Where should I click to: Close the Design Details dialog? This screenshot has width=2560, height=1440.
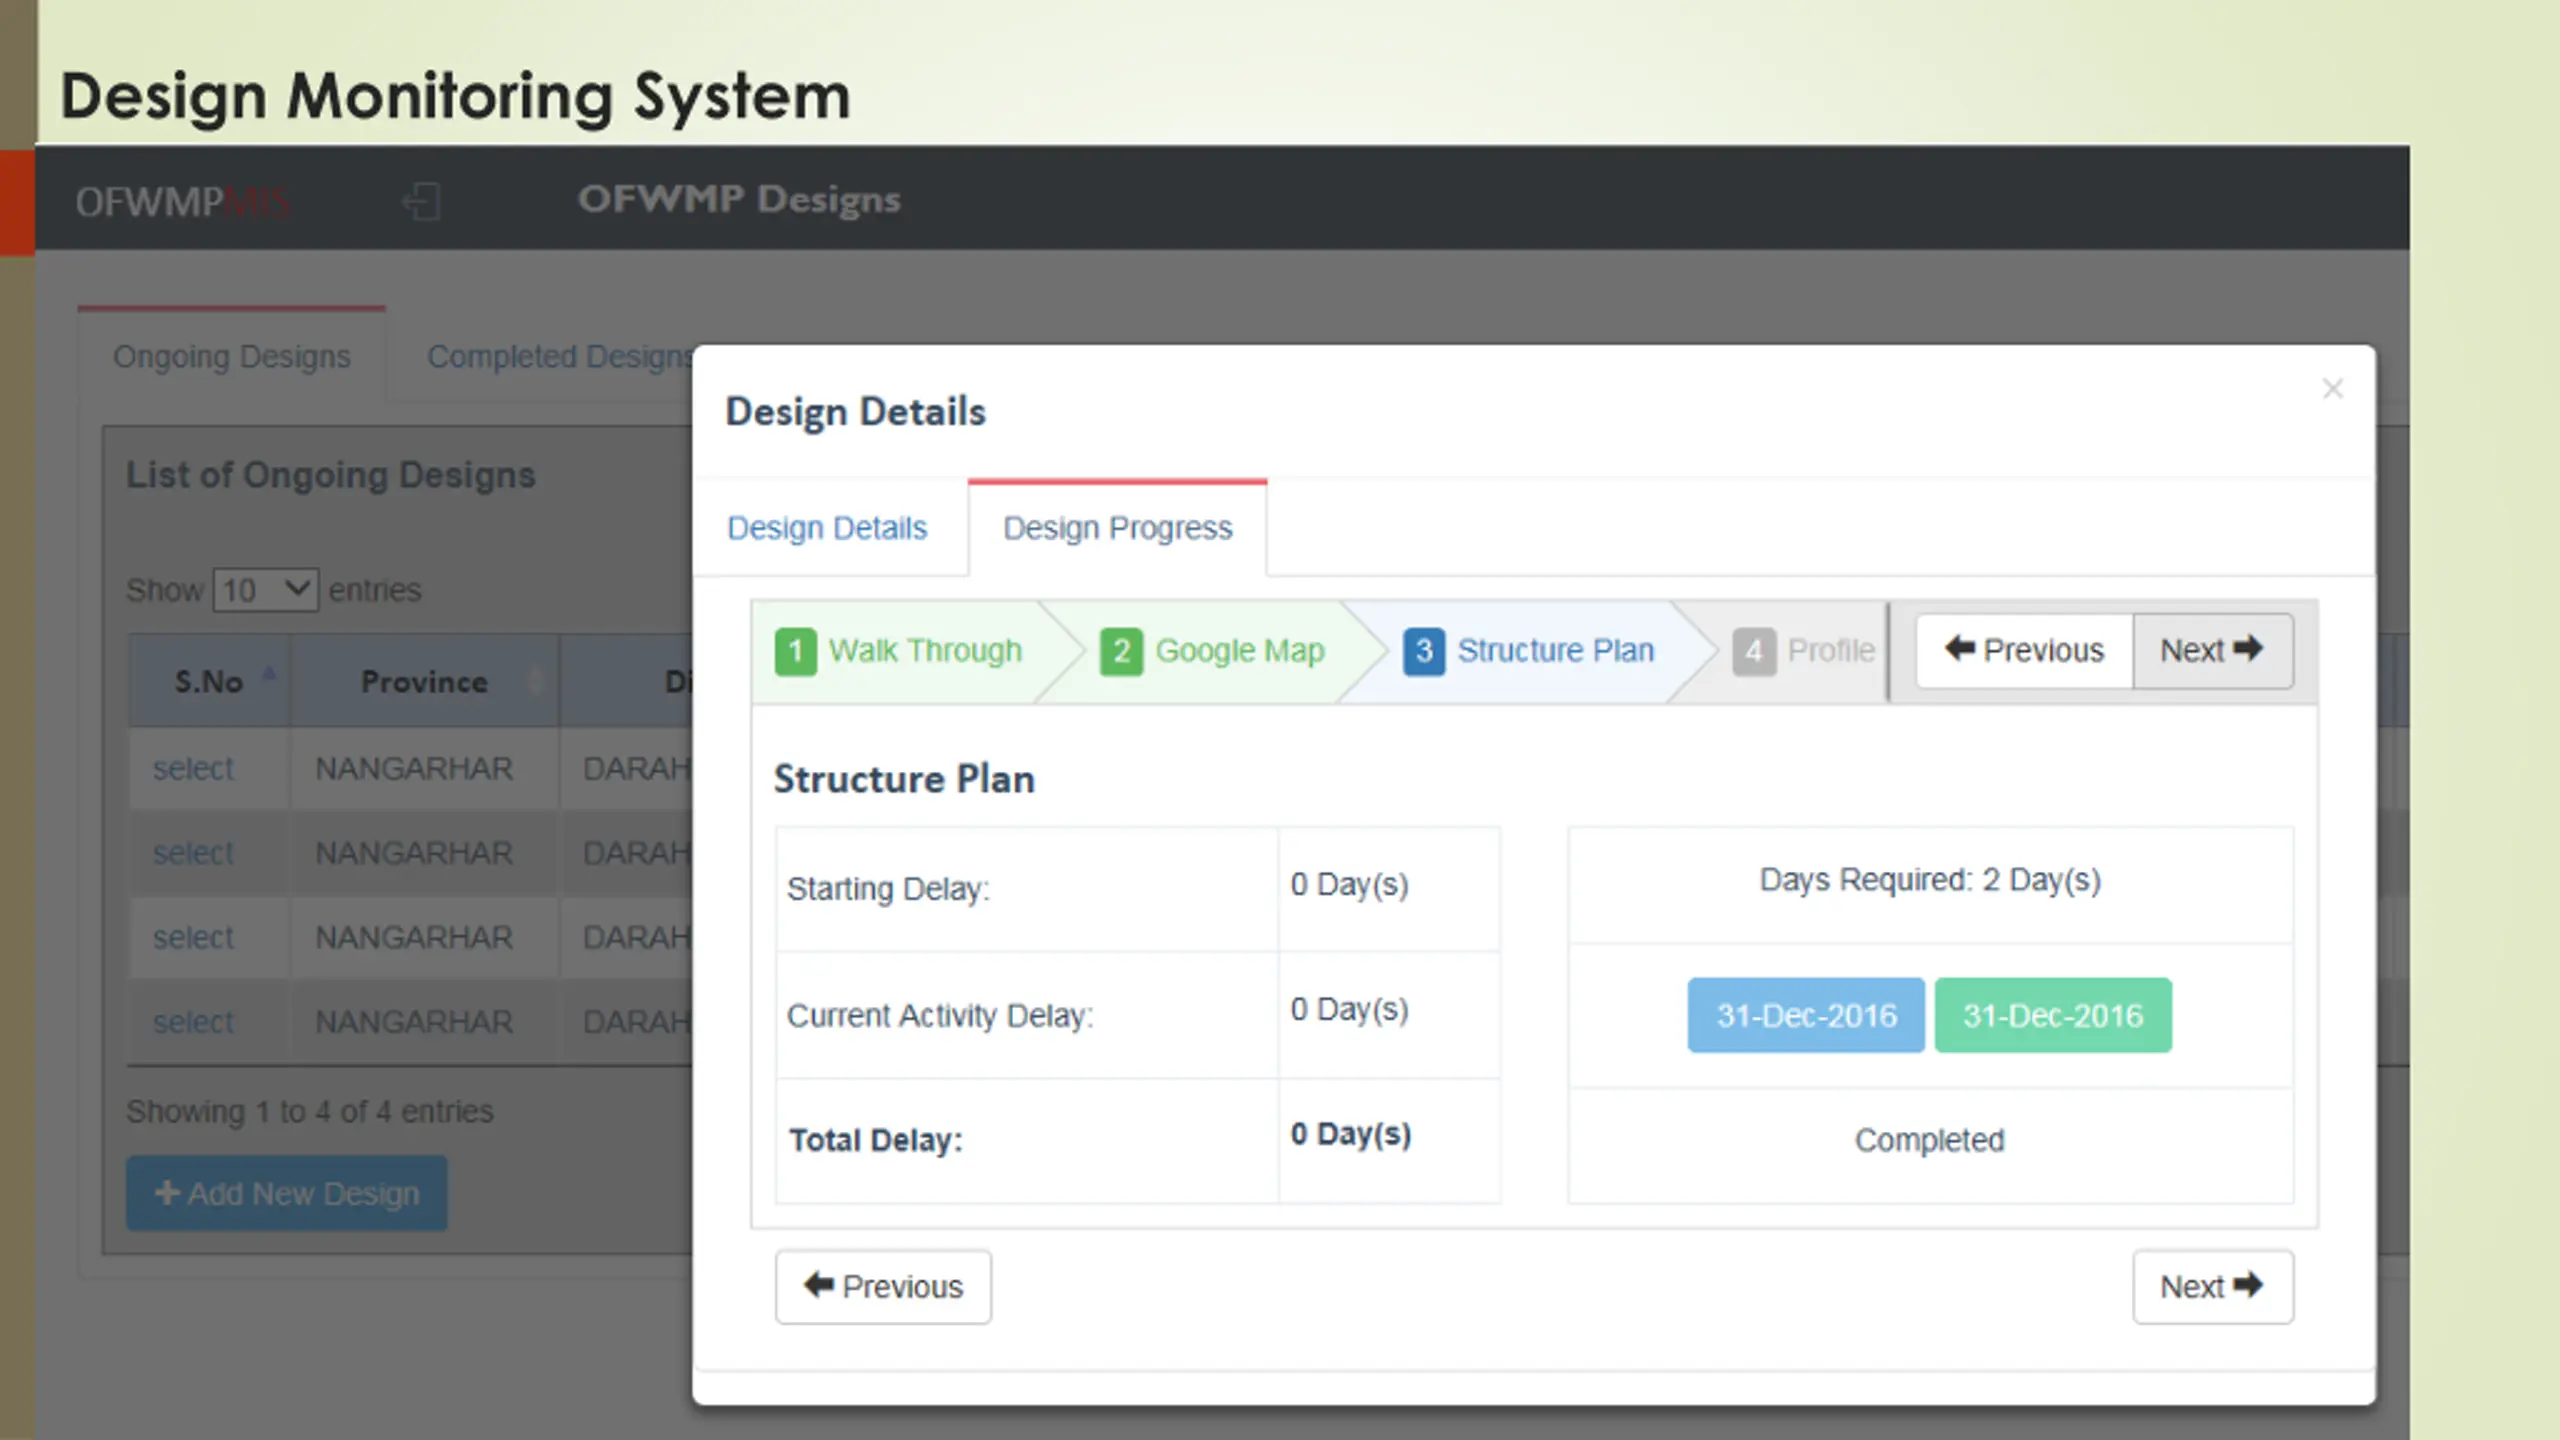pos(2332,388)
